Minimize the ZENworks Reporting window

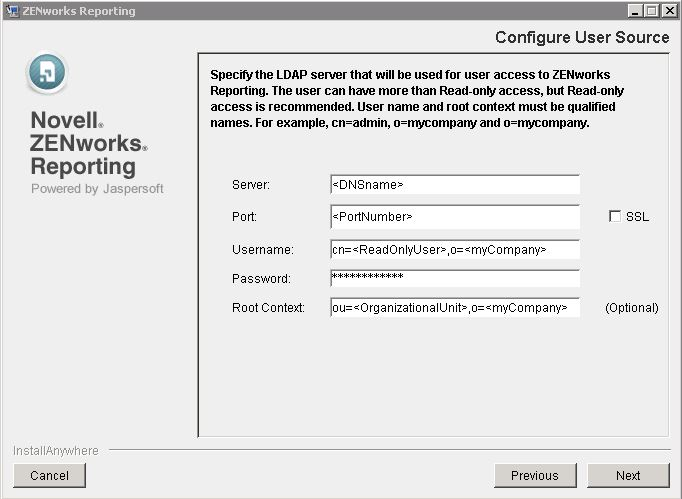tap(636, 11)
